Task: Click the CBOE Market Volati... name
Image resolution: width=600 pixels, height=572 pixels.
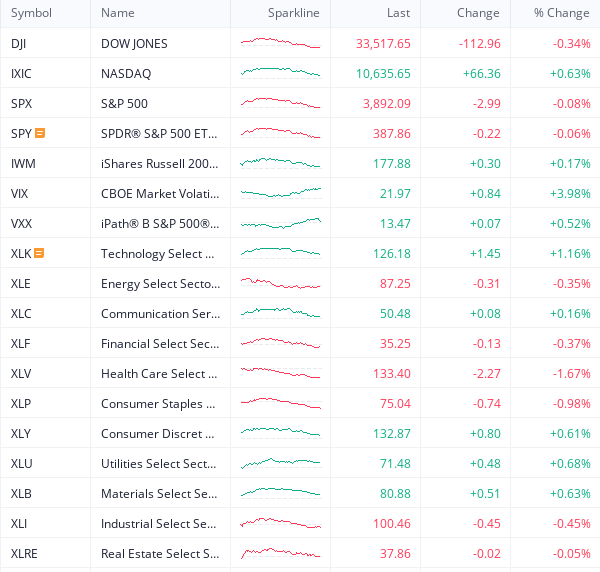Action: coord(160,194)
